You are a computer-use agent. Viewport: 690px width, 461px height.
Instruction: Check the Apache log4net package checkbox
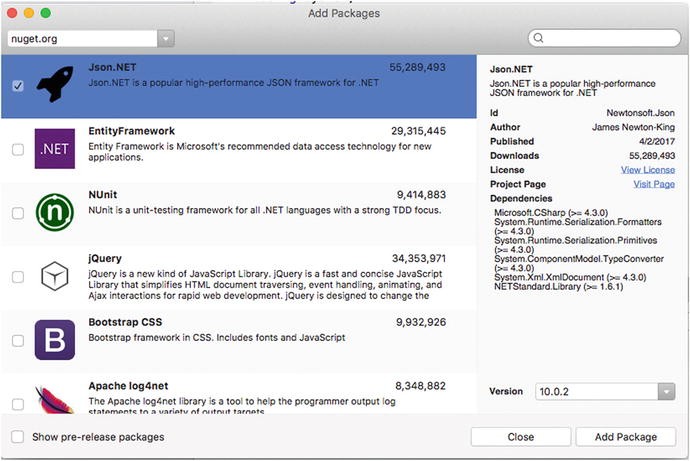[x=18, y=404]
